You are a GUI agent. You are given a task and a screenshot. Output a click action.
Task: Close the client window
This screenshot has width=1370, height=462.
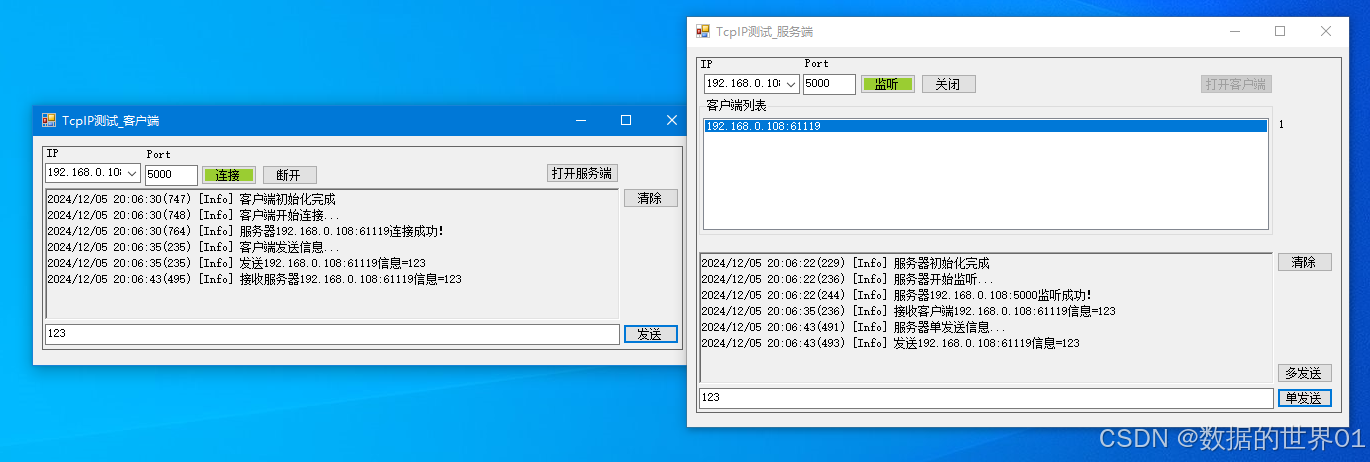click(x=672, y=120)
